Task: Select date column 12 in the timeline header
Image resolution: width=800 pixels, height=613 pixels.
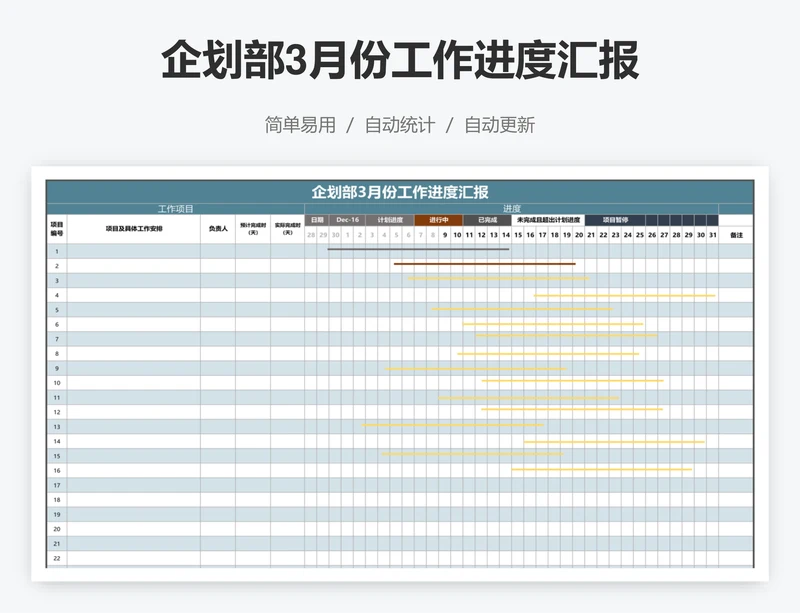Action: (x=481, y=235)
